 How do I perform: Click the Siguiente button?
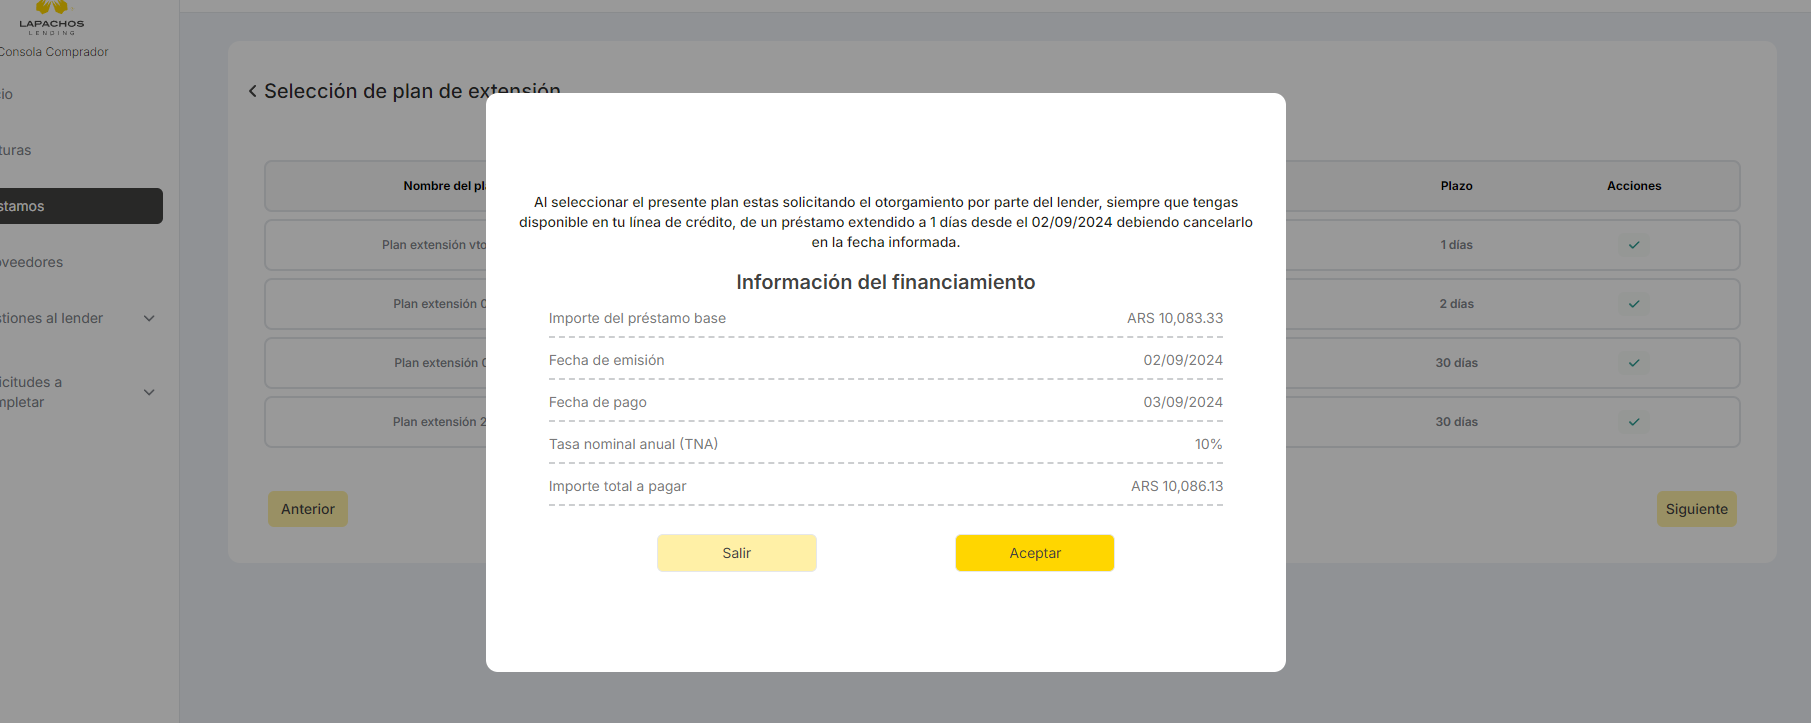1696,509
